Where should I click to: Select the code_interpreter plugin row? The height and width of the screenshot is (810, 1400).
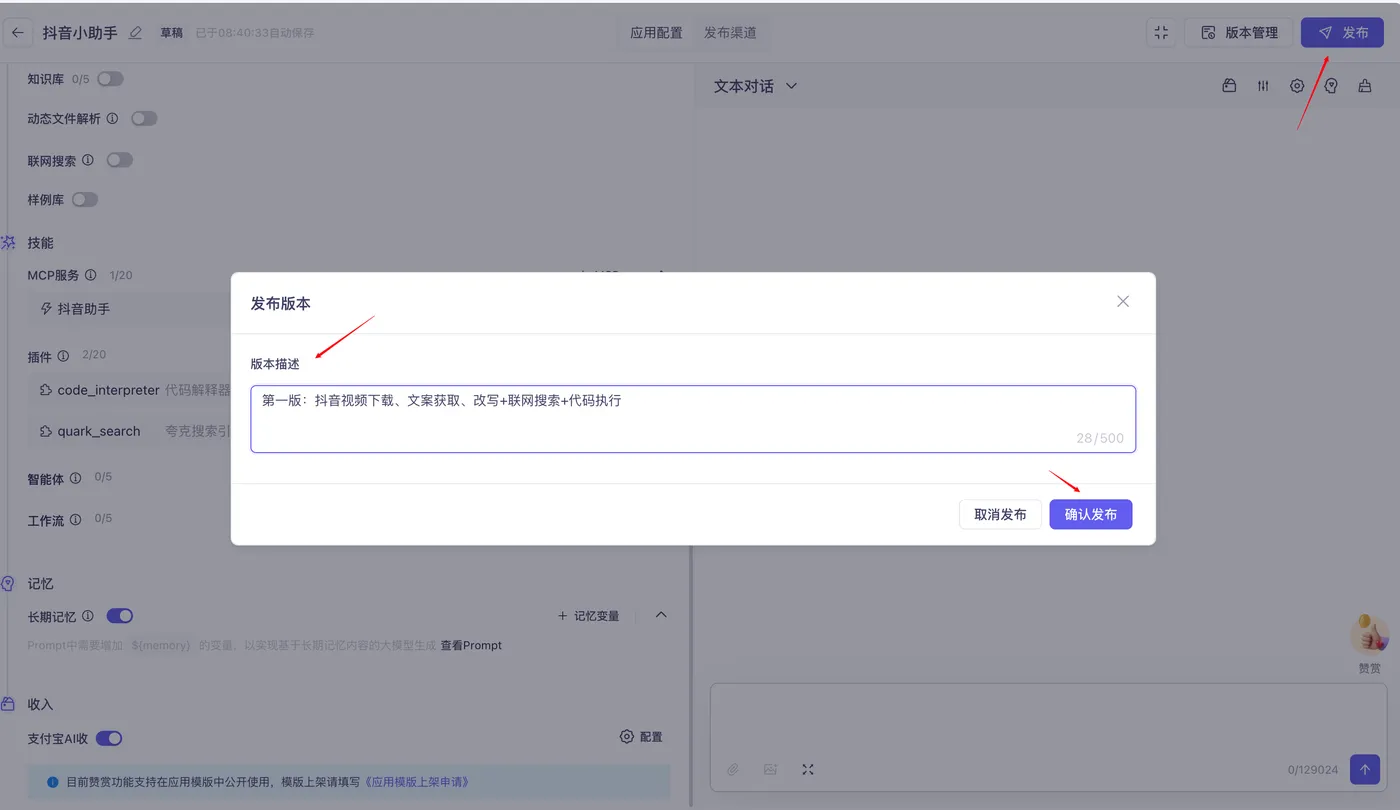pos(130,390)
